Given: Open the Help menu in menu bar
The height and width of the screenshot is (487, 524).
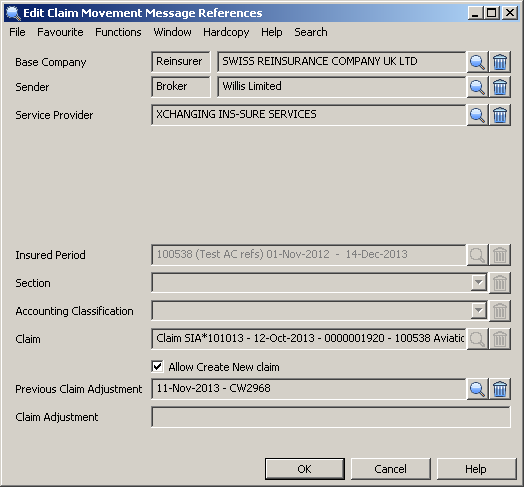Looking at the screenshot, I should tap(272, 32).
